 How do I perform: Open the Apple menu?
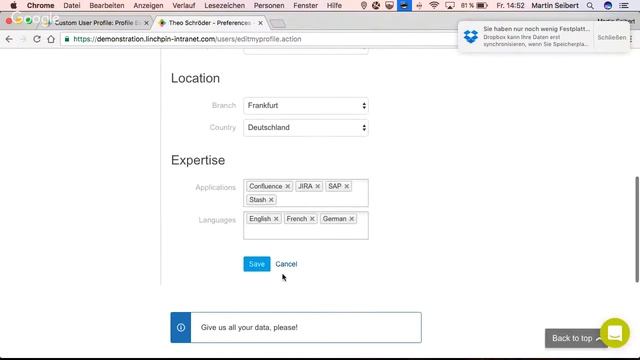pyautogui.click(x=13, y=6)
